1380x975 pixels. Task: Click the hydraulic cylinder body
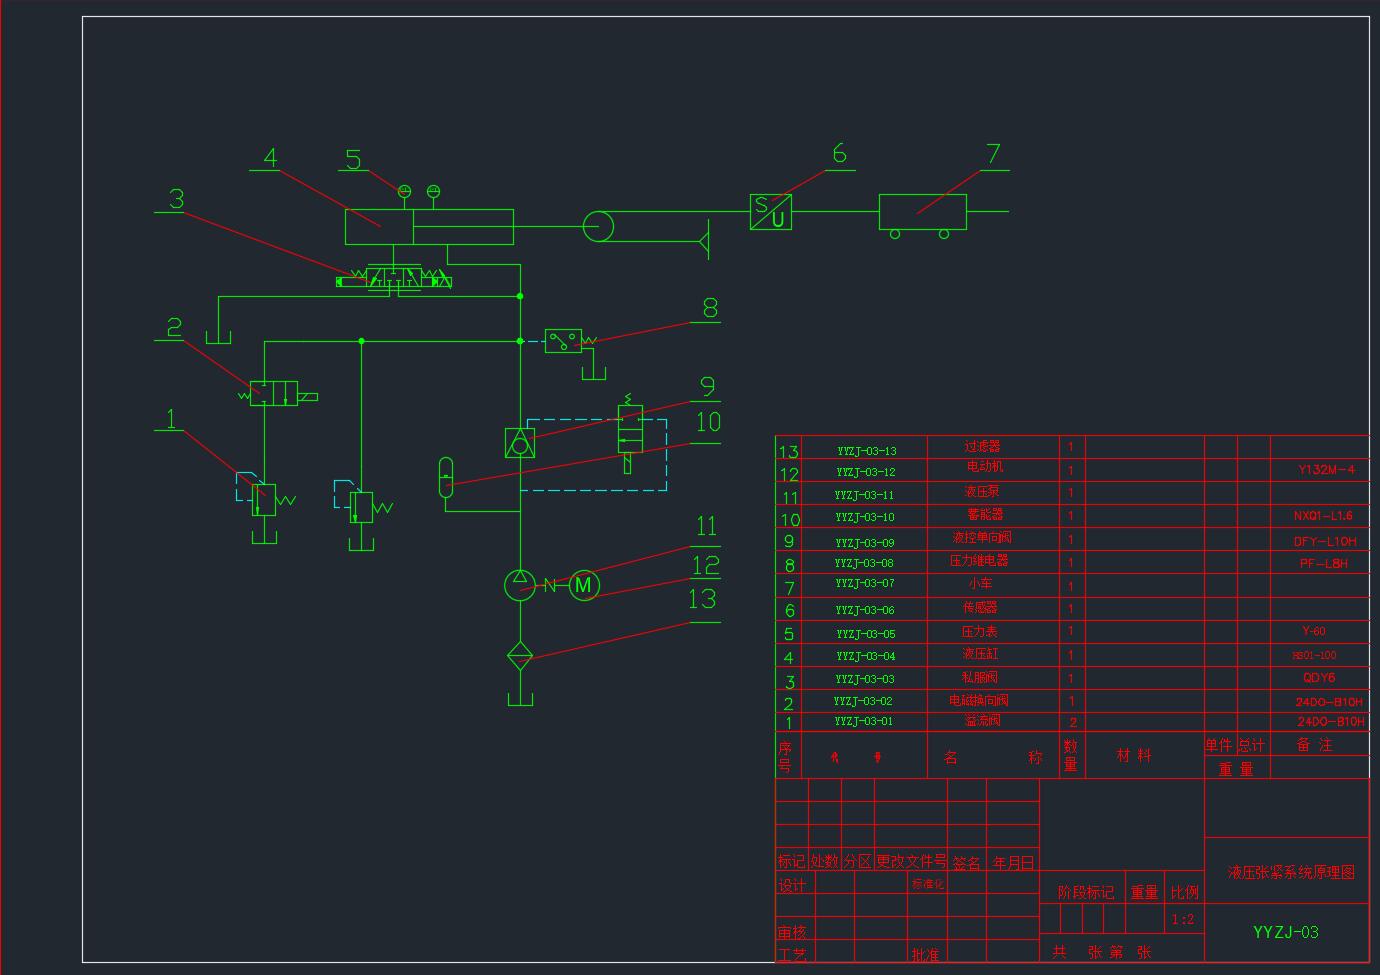[x=429, y=227]
